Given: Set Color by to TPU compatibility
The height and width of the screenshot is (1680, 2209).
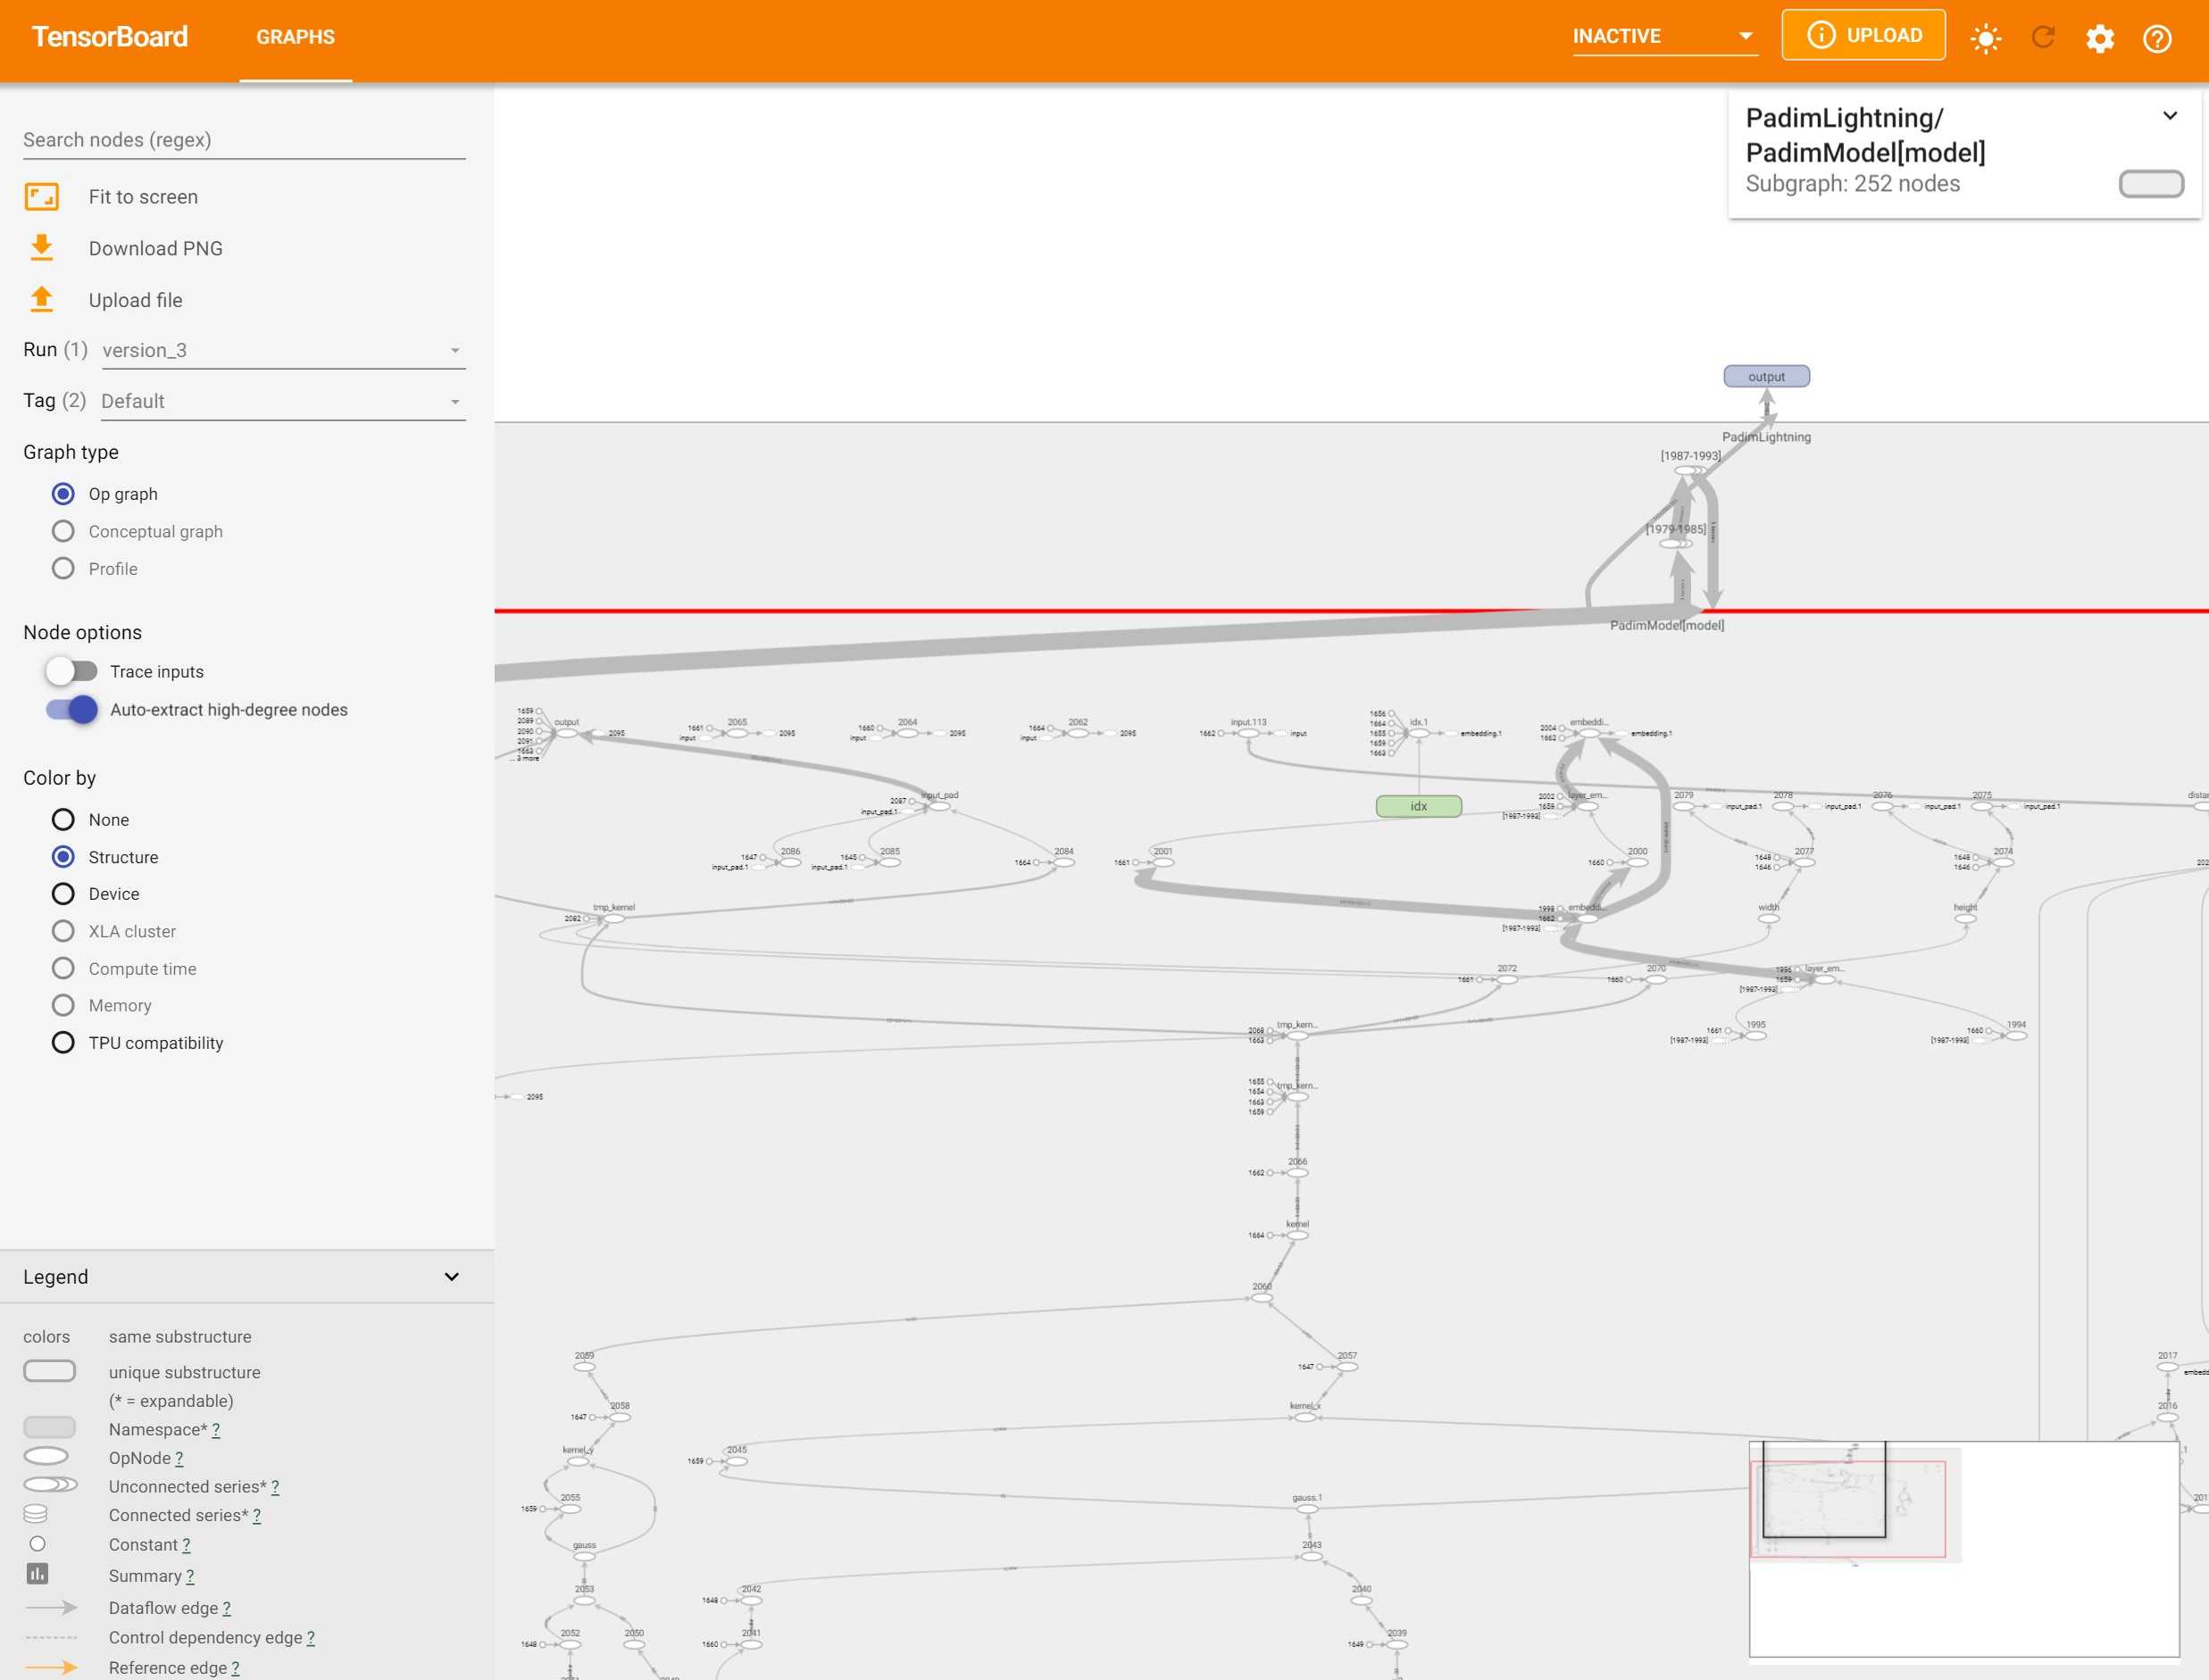Looking at the screenshot, I should (x=63, y=1042).
